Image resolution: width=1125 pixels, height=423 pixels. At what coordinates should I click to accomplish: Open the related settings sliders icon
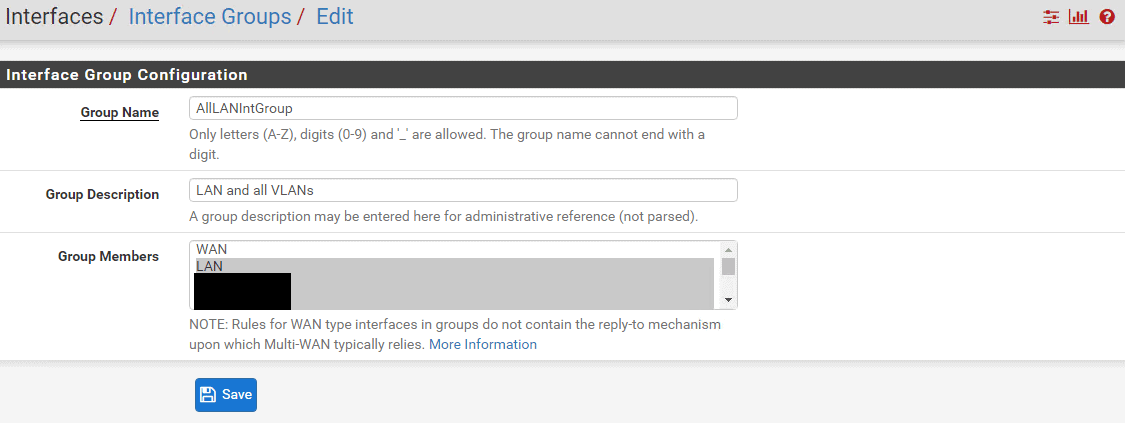click(x=1051, y=17)
